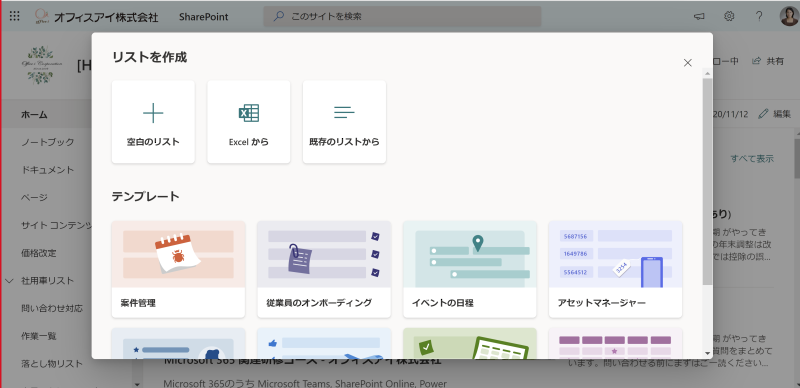The height and width of the screenshot is (388, 800).
Task: Click the このサイトを検索 search box
Action: click(402, 16)
